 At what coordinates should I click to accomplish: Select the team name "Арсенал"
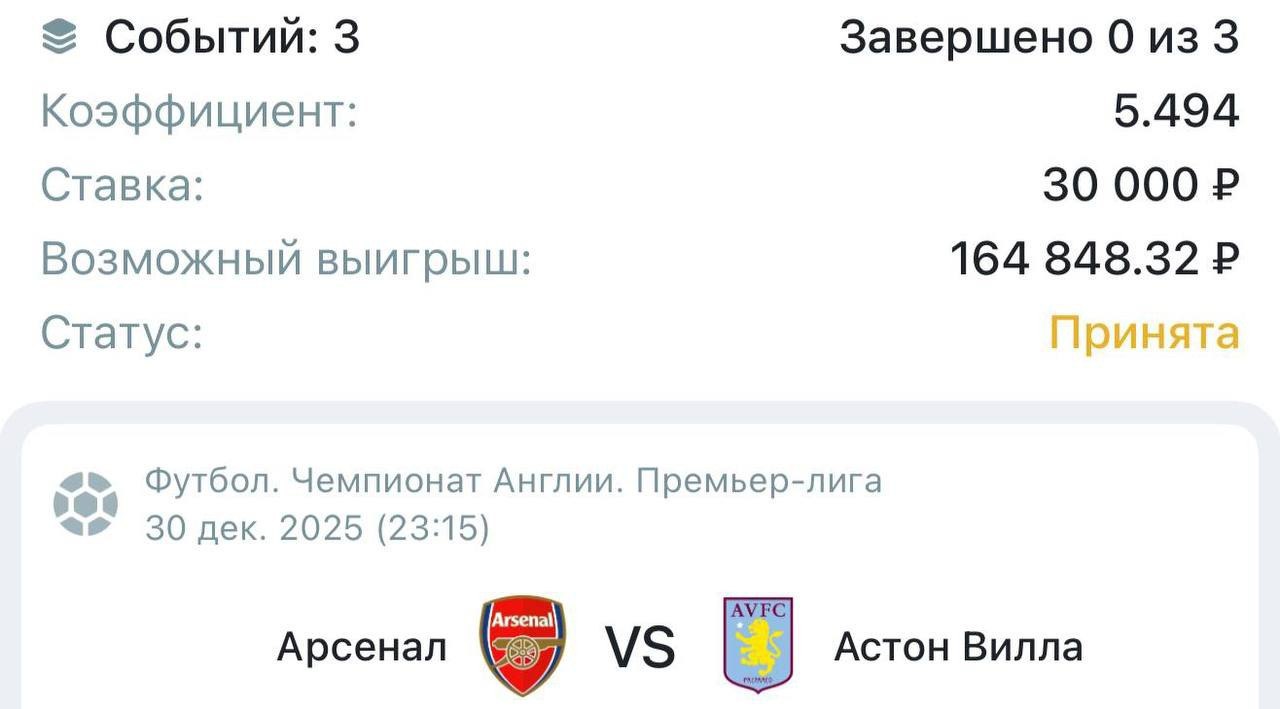coord(362,648)
